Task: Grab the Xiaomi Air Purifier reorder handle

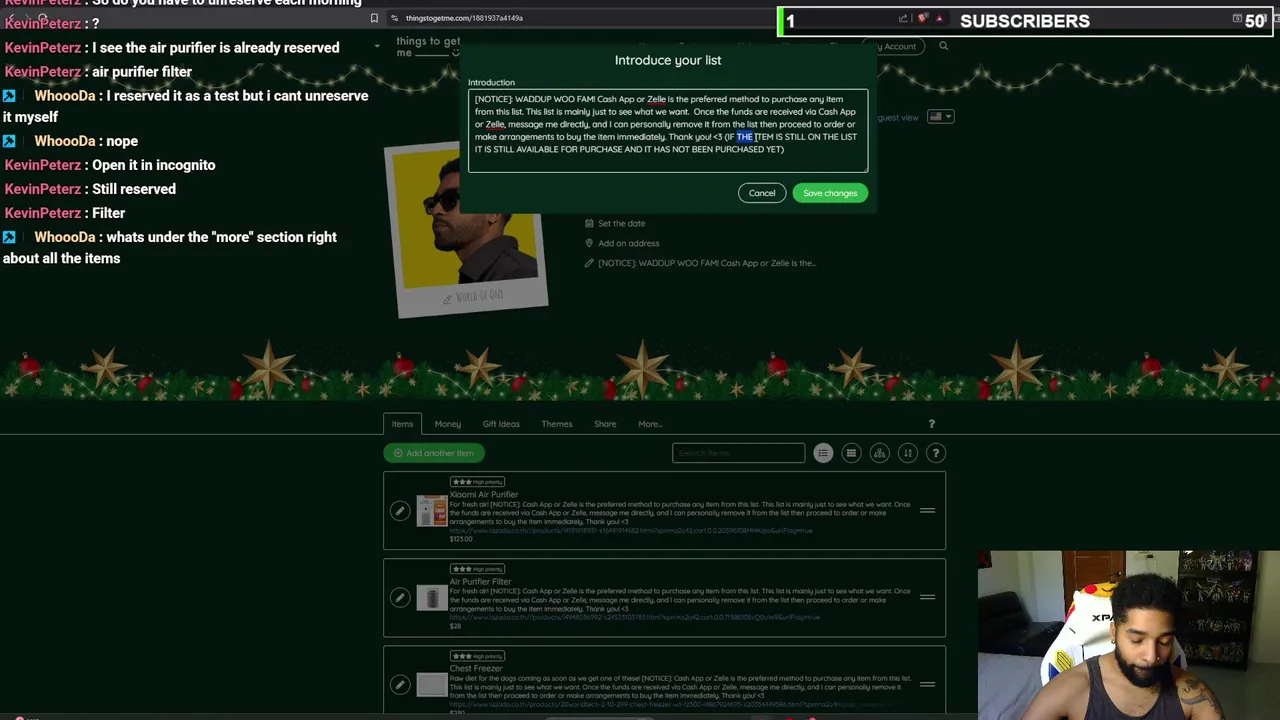Action: tap(927, 511)
